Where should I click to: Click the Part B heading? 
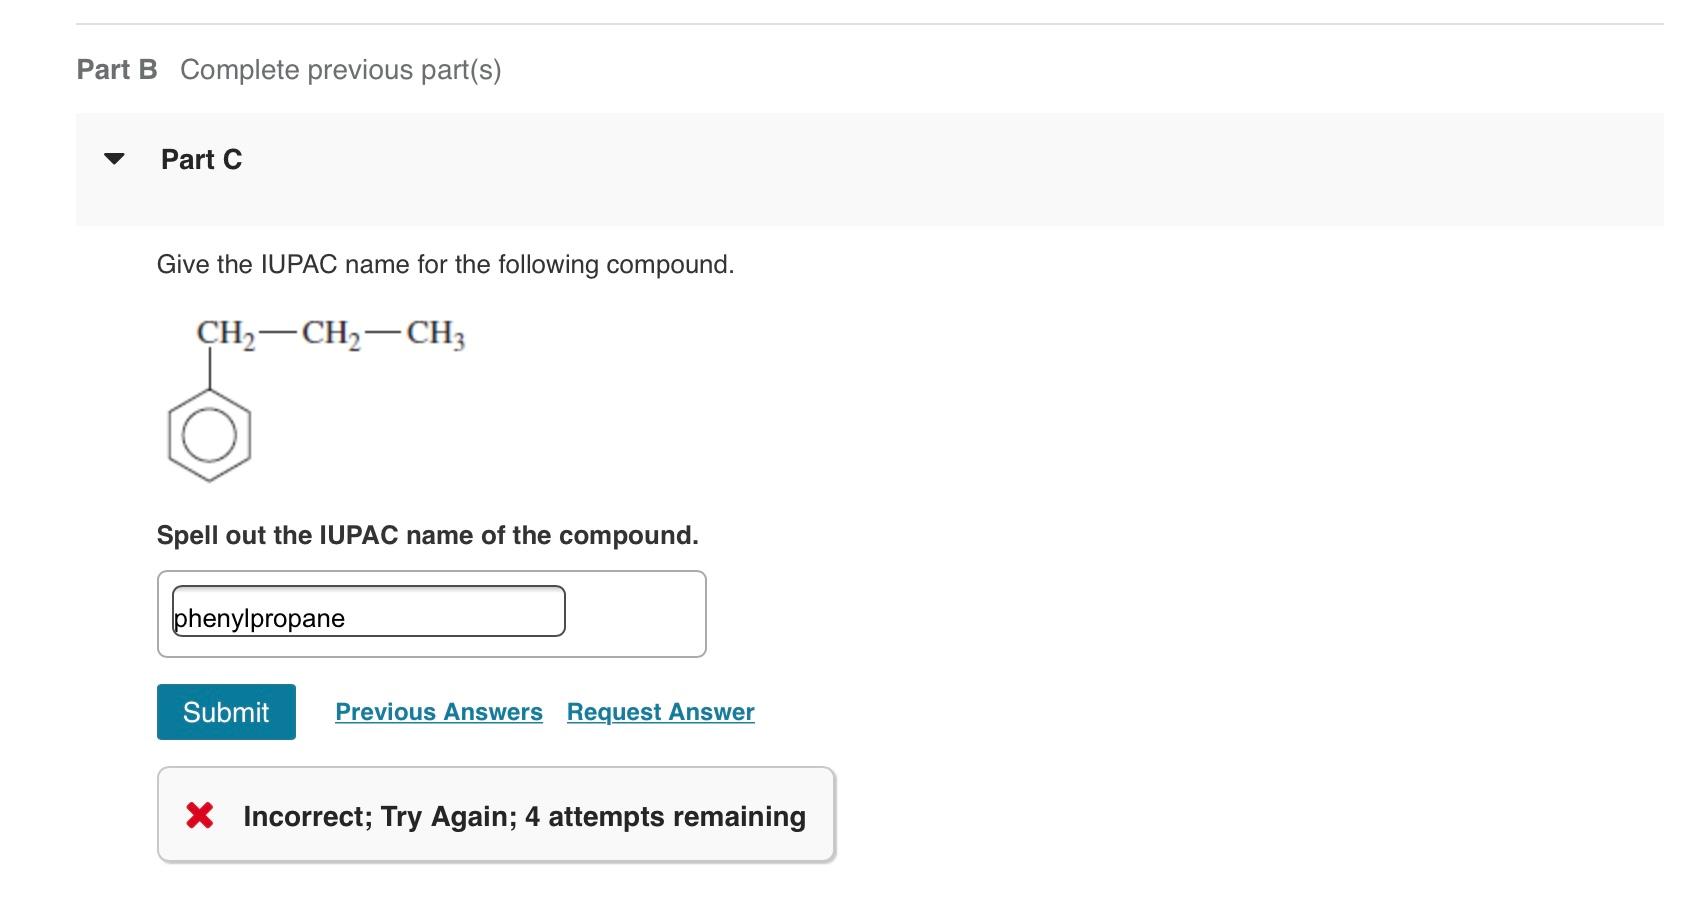[x=116, y=69]
